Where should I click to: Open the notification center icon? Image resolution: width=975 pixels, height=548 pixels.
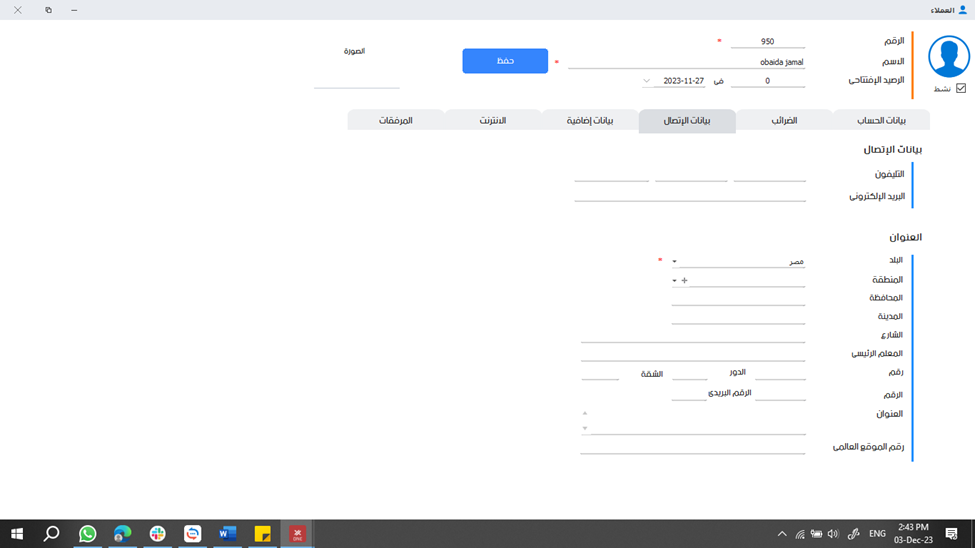pyautogui.click(x=951, y=534)
